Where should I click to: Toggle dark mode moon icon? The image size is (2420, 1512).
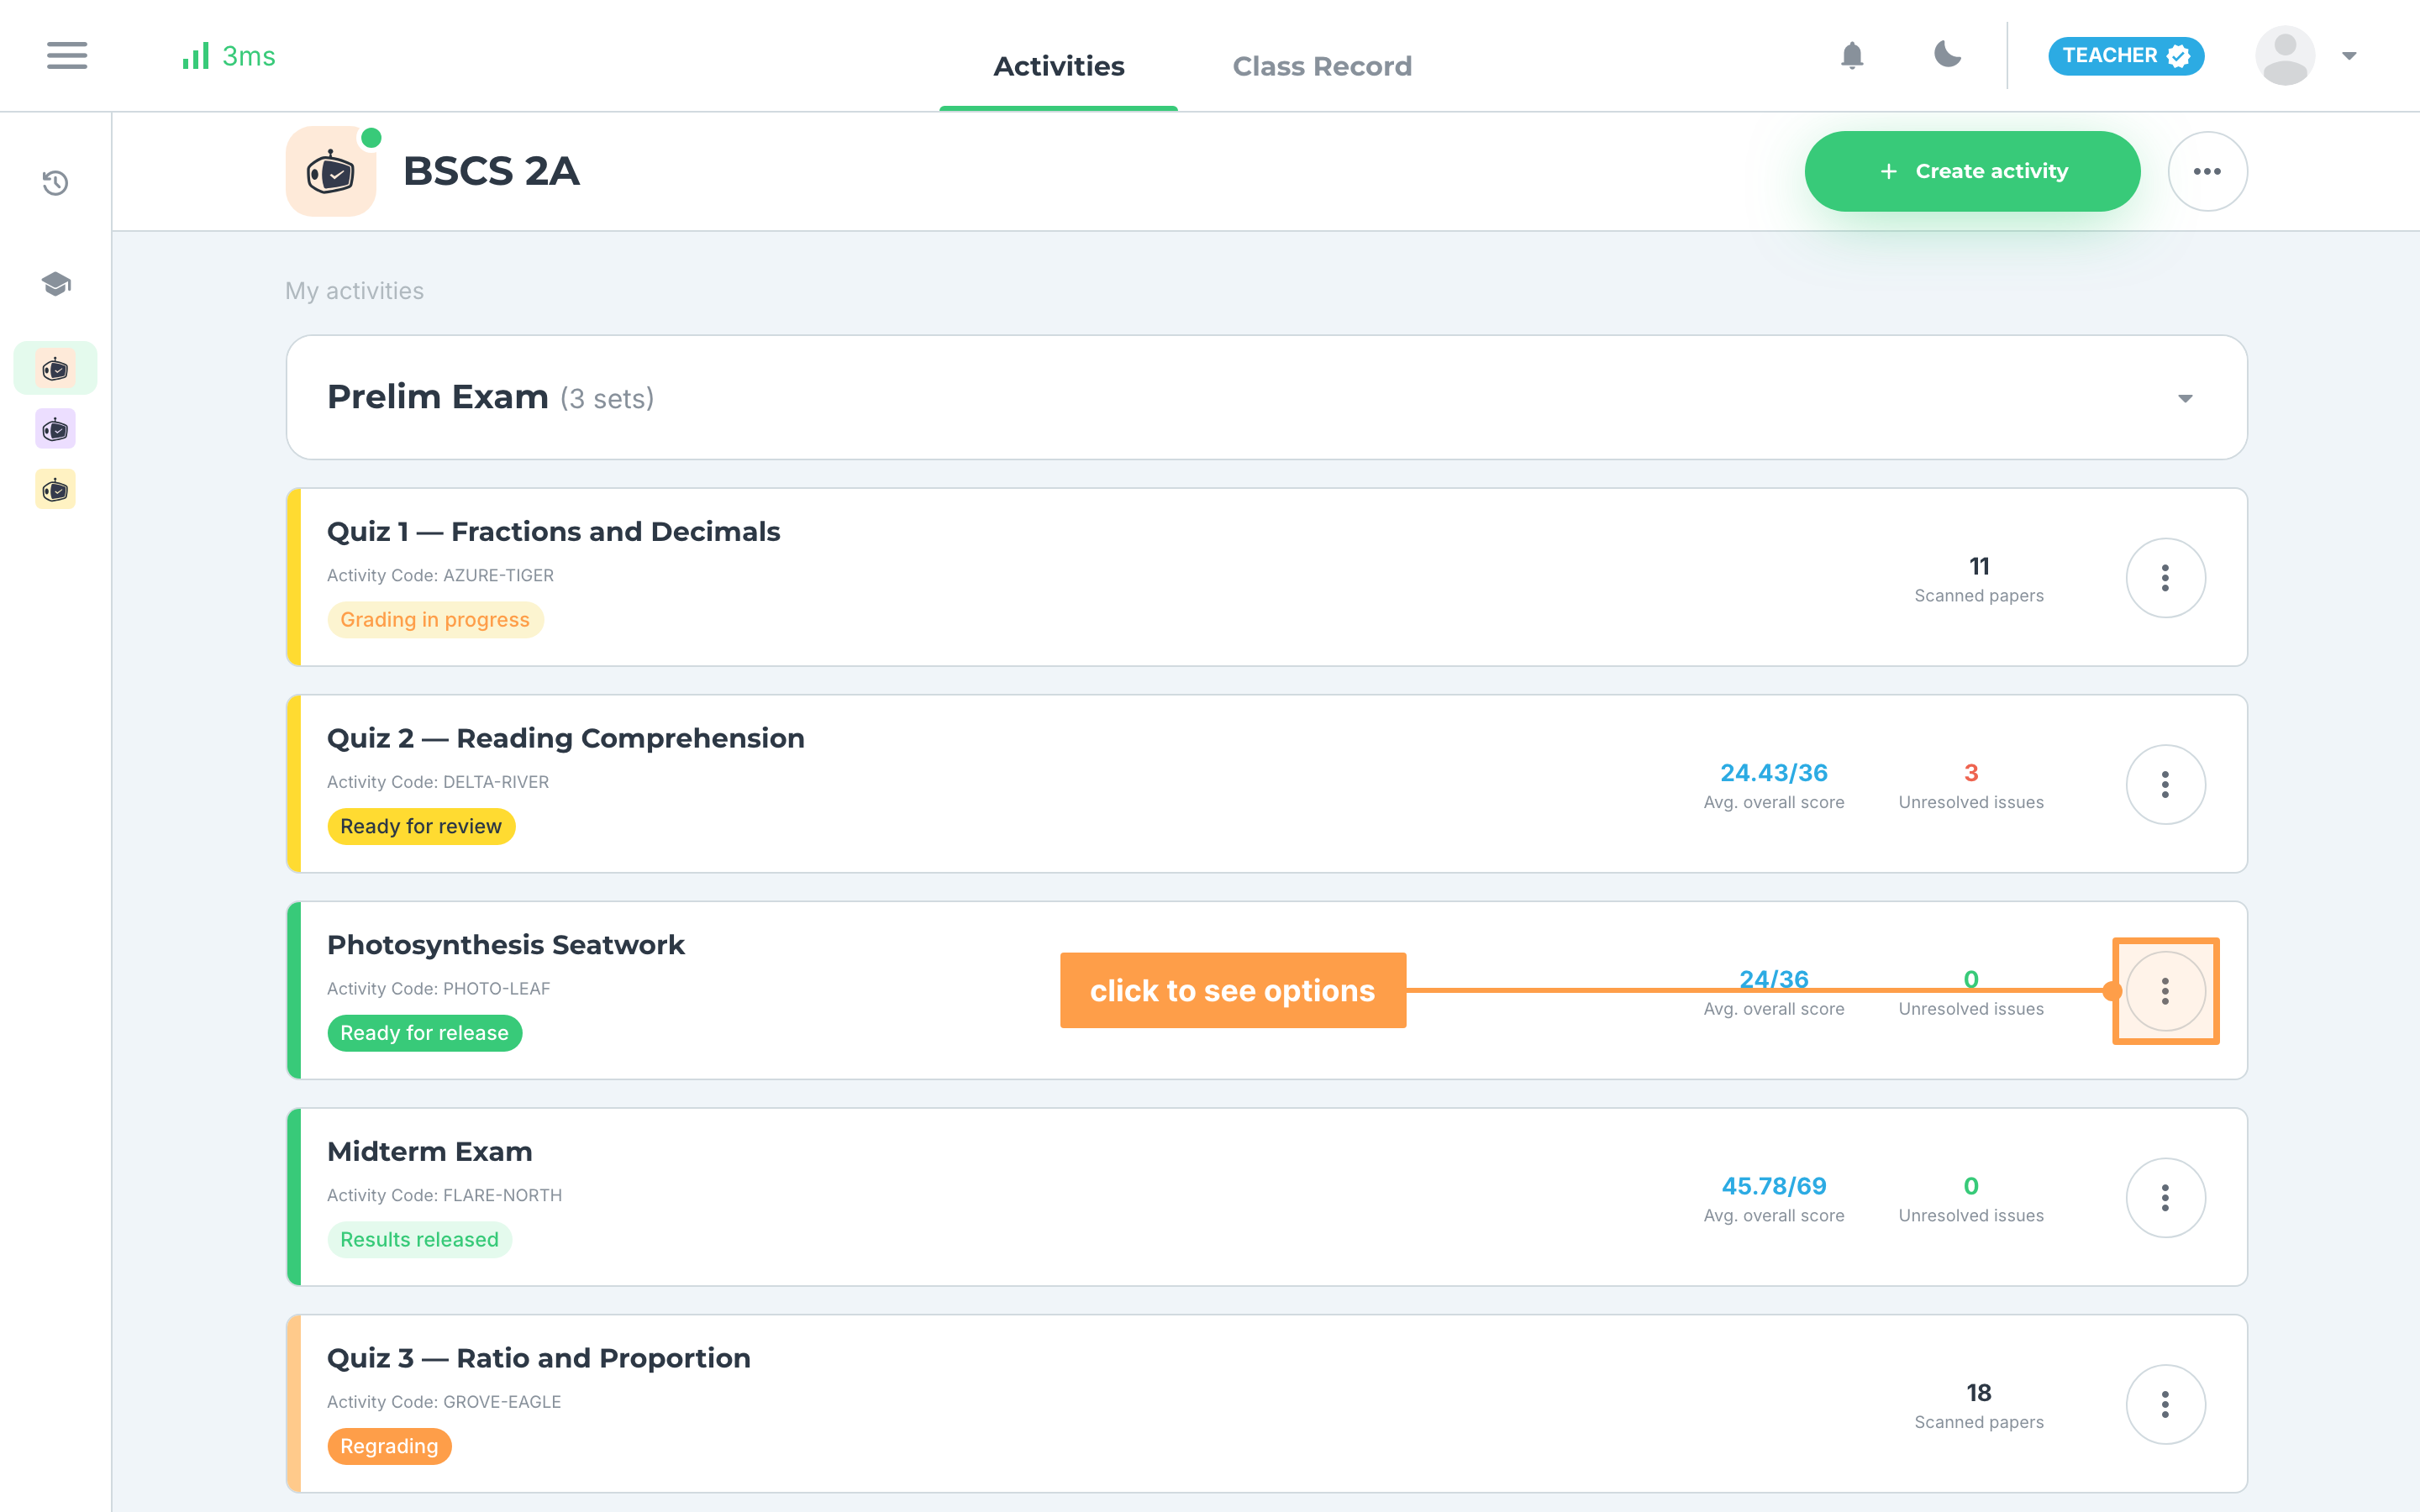[x=1947, y=54]
